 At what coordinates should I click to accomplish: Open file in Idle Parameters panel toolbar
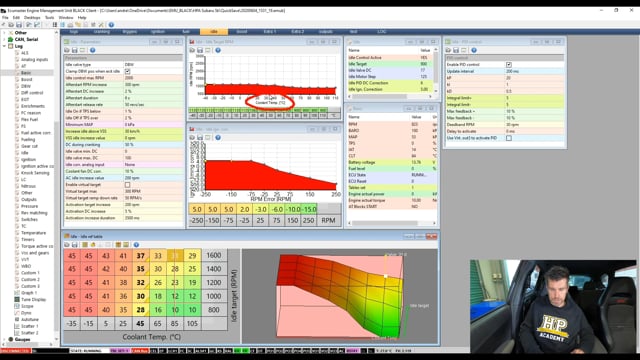pyautogui.click(x=67, y=50)
